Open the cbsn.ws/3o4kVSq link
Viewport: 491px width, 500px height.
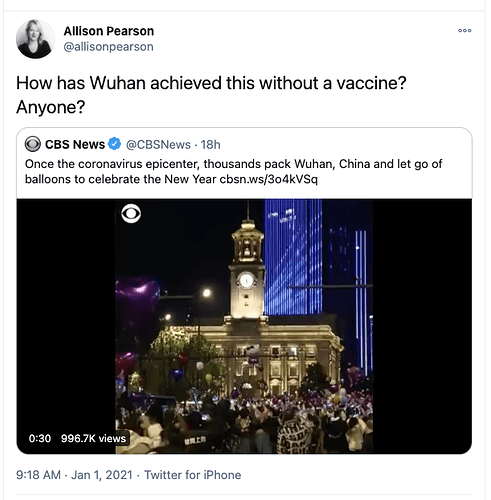click(269, 179)
